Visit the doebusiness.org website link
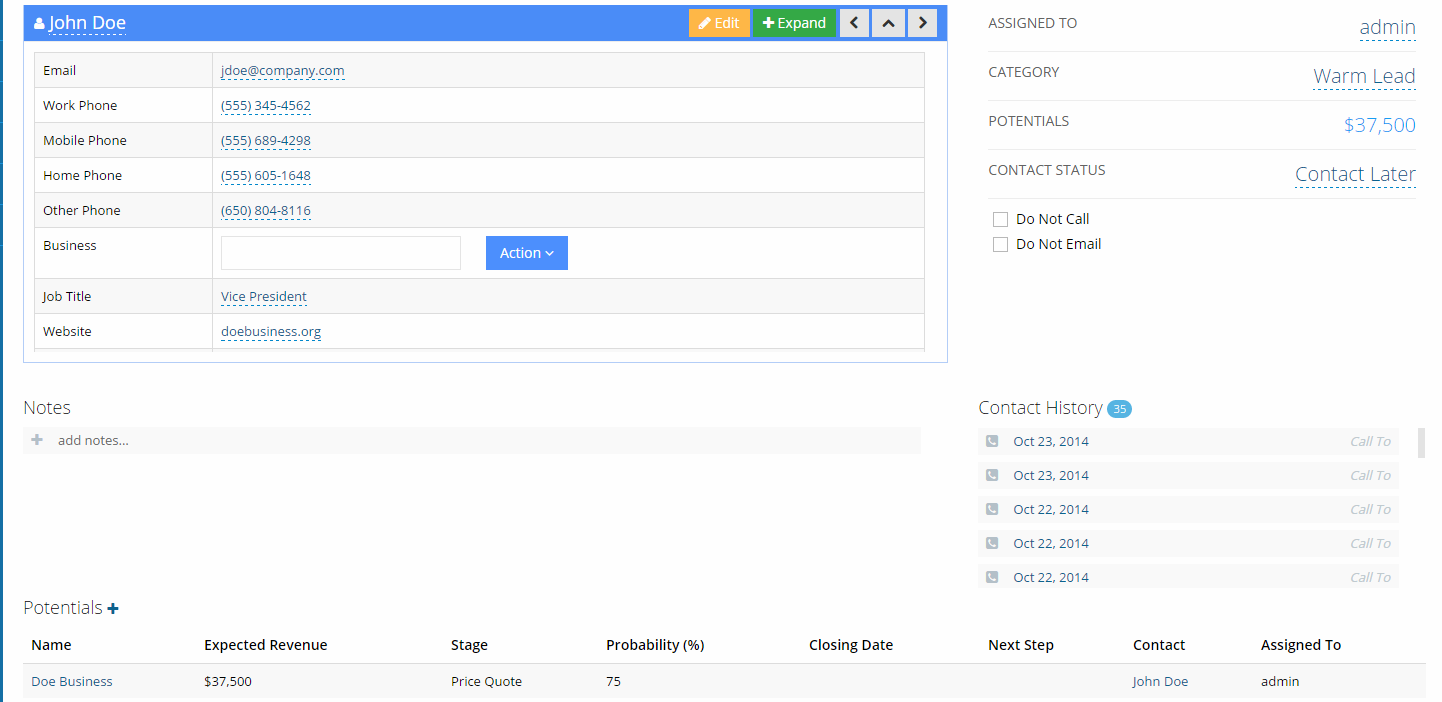 (x=270, y=331)
